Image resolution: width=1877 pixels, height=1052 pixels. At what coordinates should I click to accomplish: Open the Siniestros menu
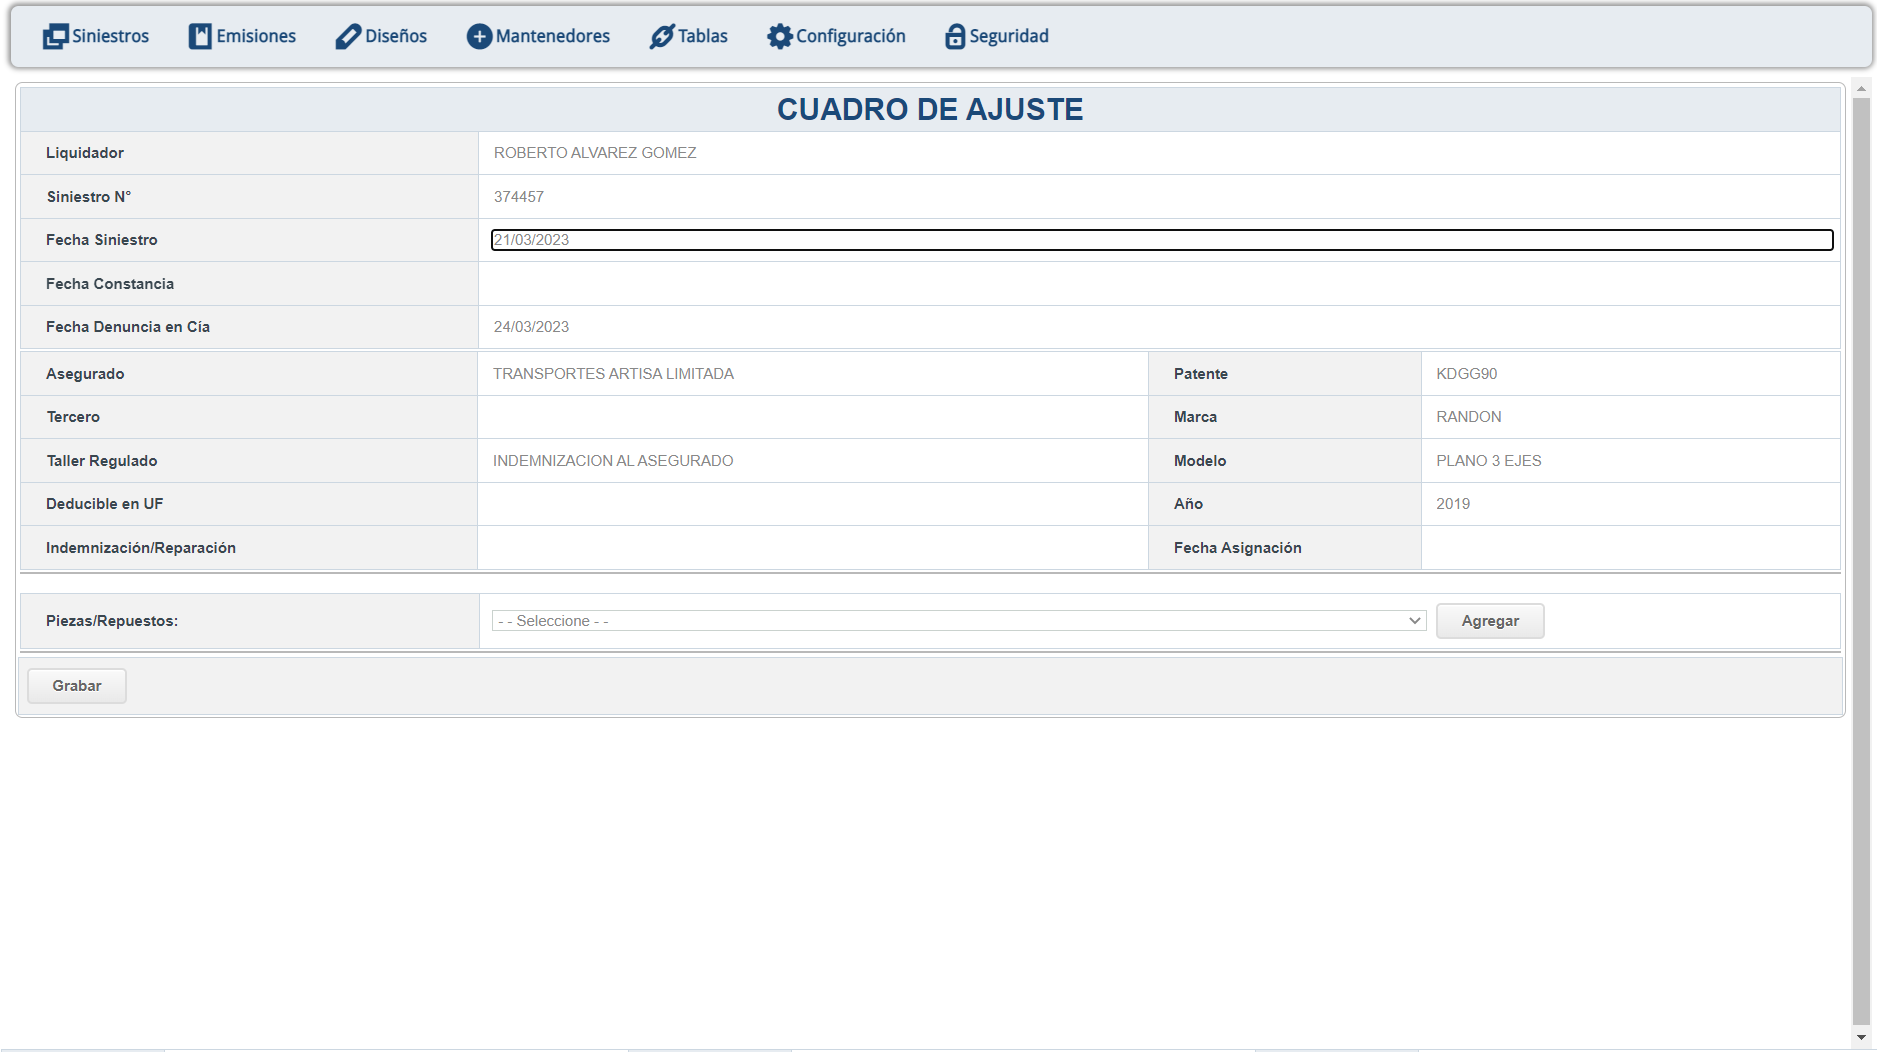[x=110, y=37]
